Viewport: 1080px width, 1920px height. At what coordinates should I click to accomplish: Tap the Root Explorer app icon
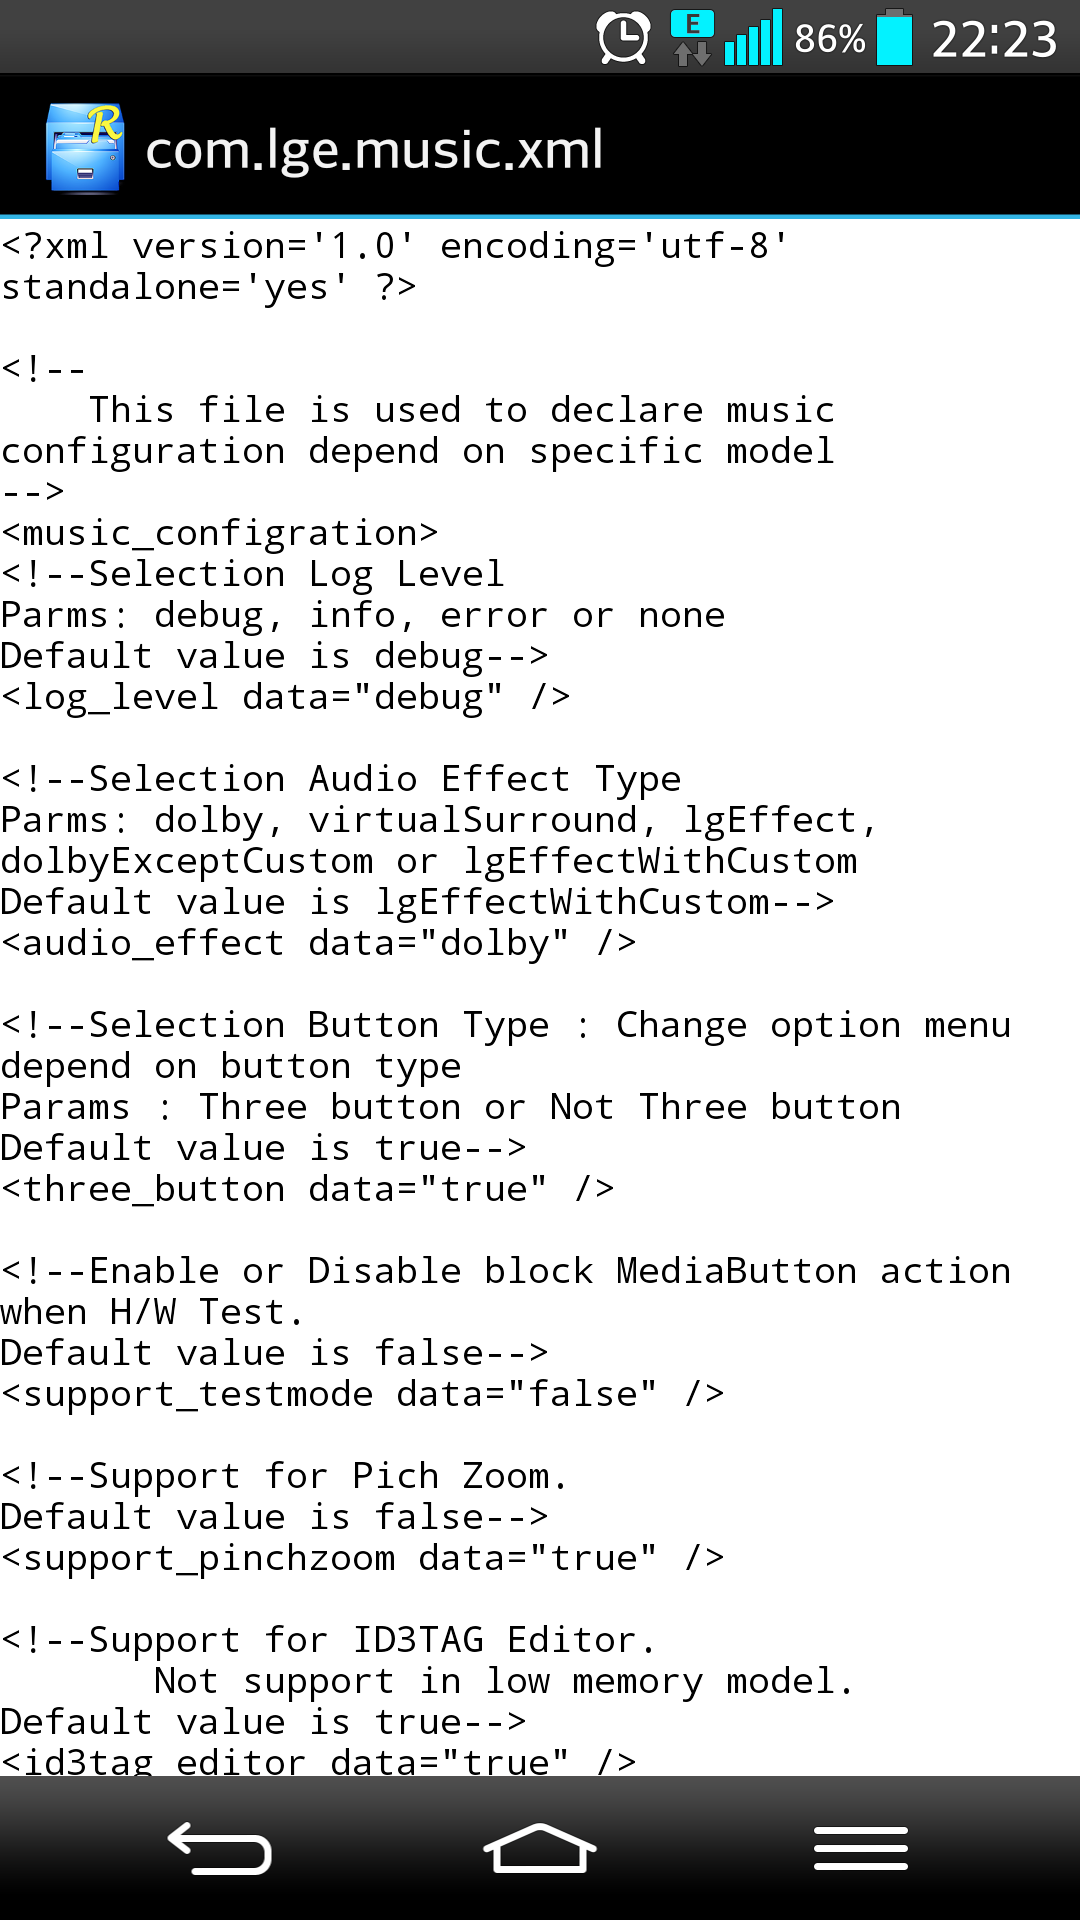coord(85,148)
